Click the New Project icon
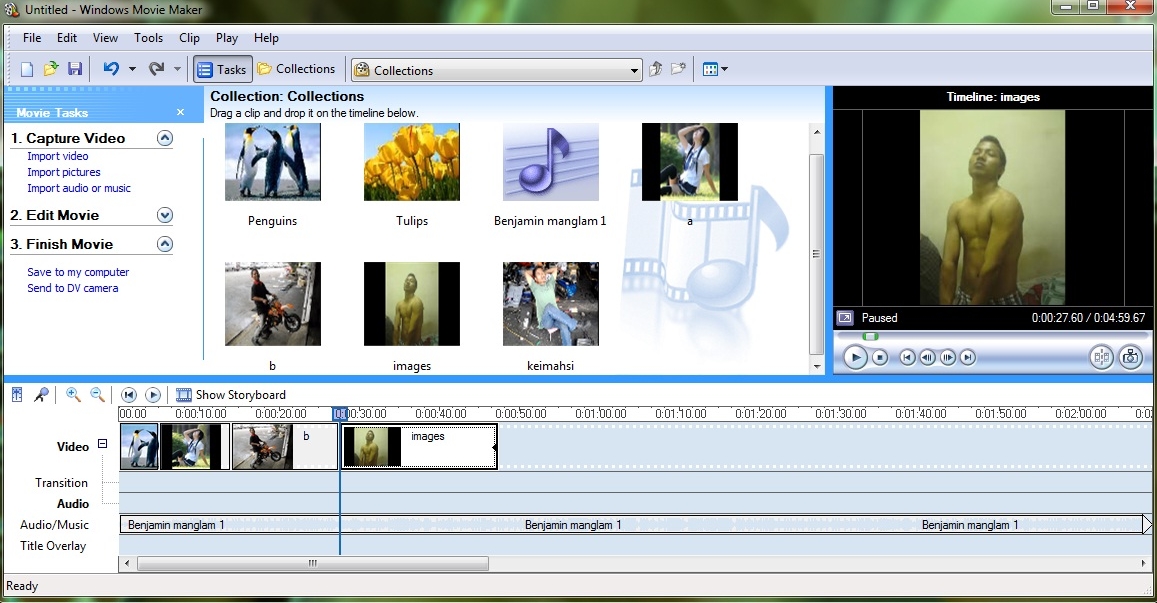Viewport: 1157px width, 603px height. 27,69
